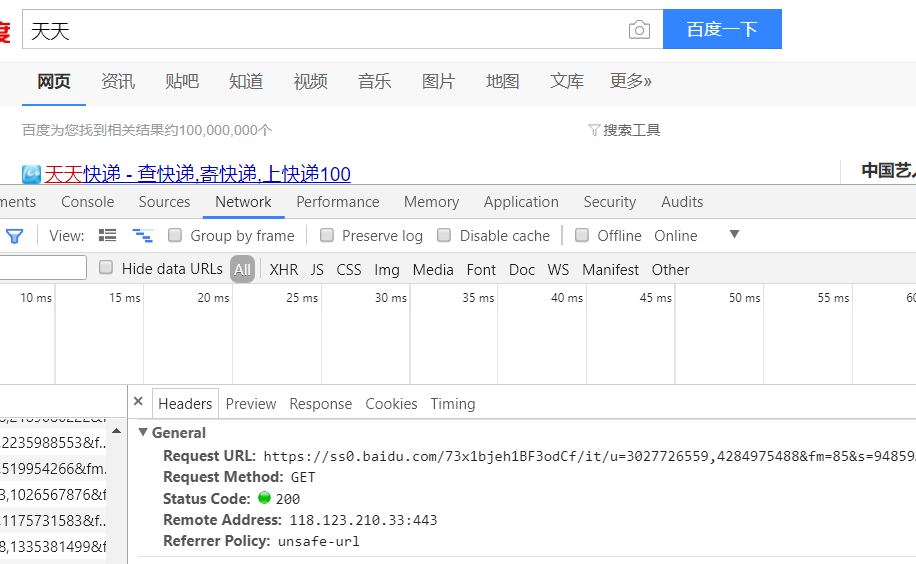Select the Headers details tab
The height and width of the screenshot is (564, 916).
click(x=185, y=404)
